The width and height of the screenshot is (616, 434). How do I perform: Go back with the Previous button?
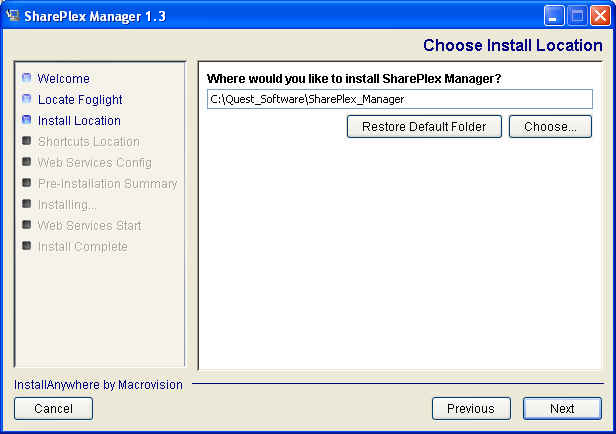click(471, 408)
